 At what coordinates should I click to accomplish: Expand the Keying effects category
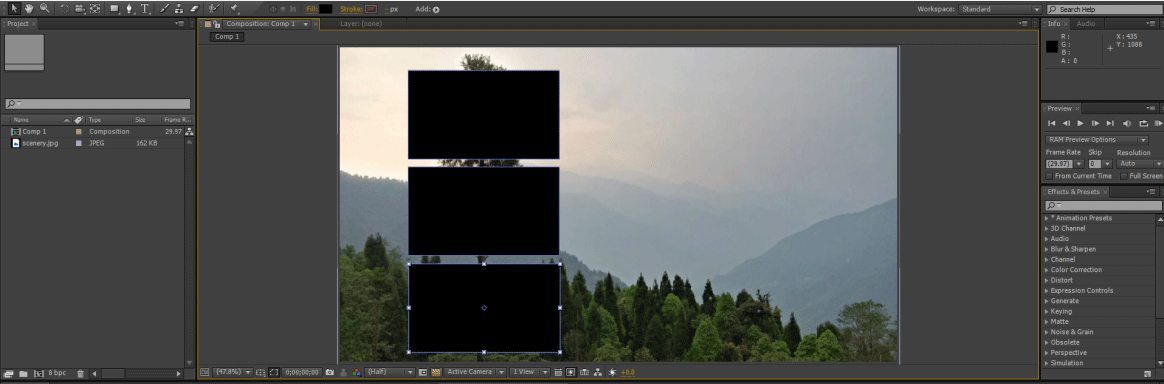pos(1047,312)
